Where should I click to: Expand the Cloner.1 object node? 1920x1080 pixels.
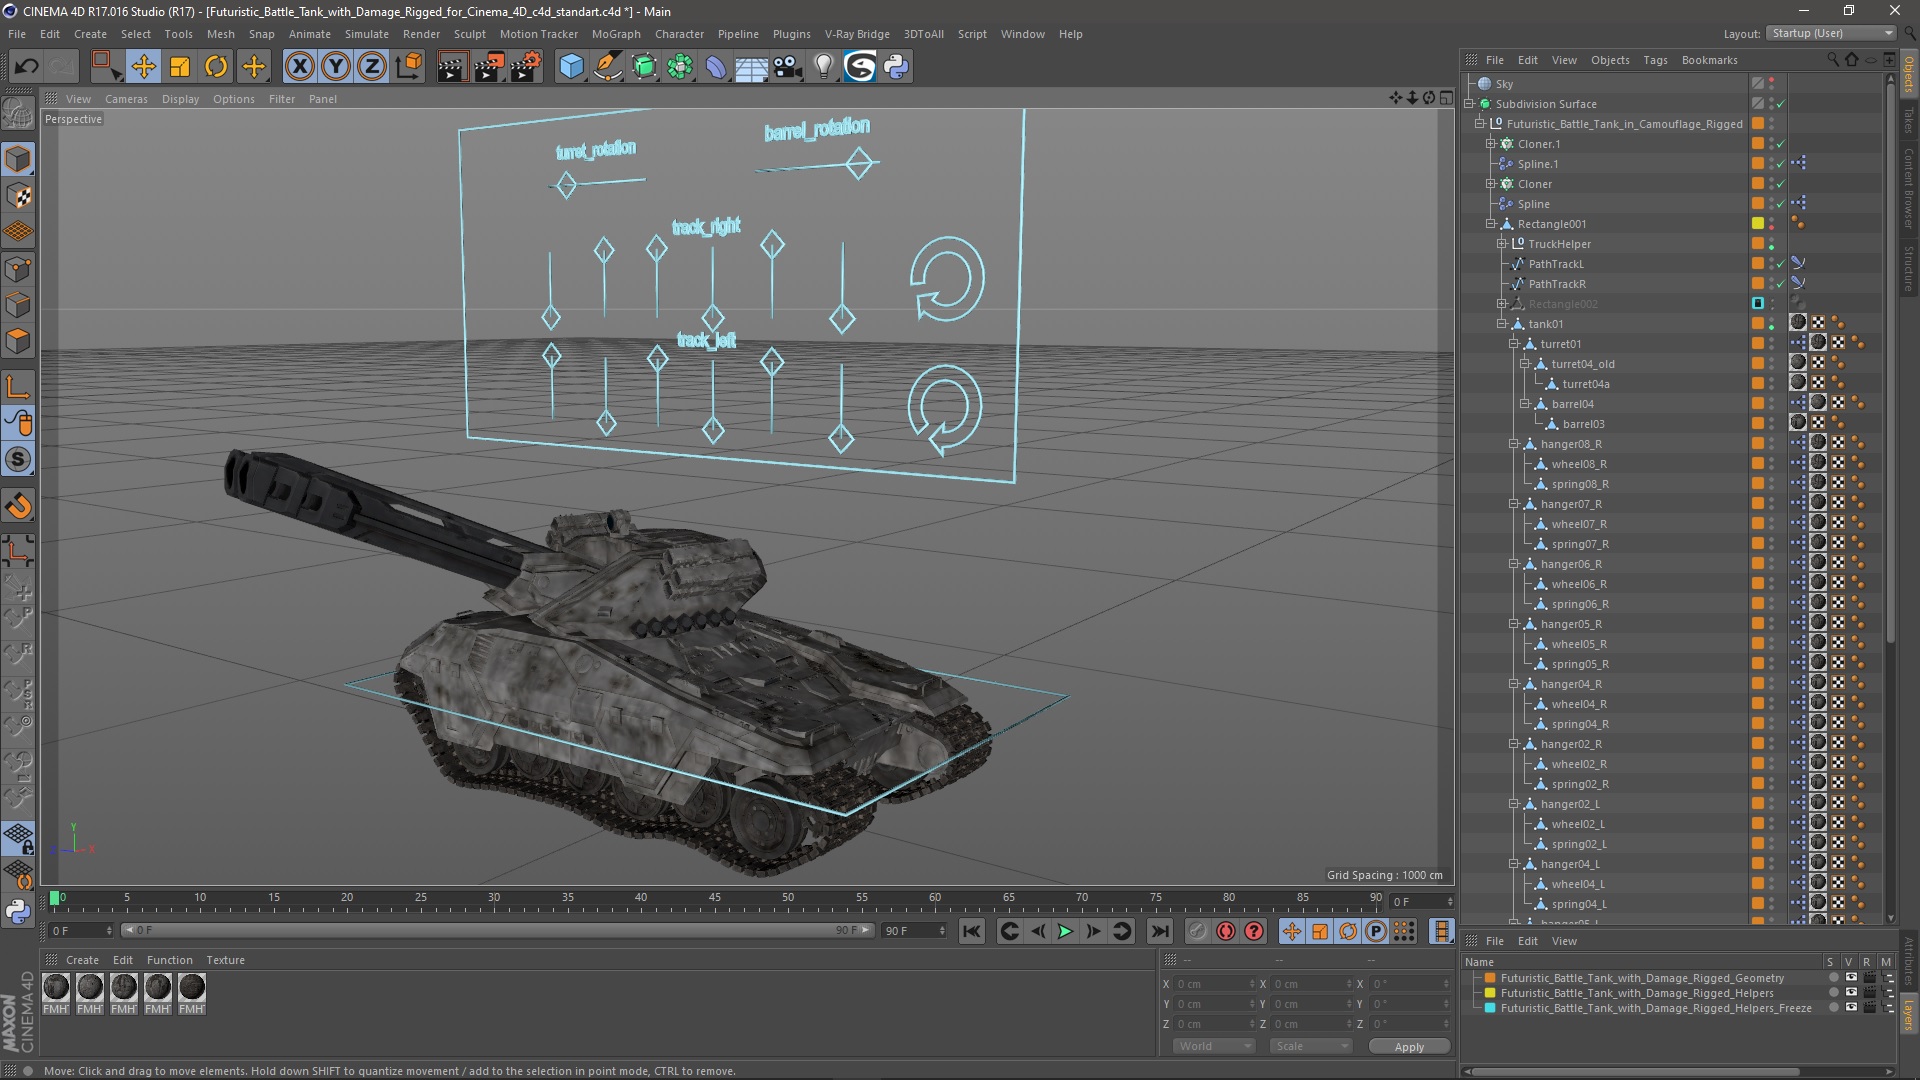[x=1490, y=144]
